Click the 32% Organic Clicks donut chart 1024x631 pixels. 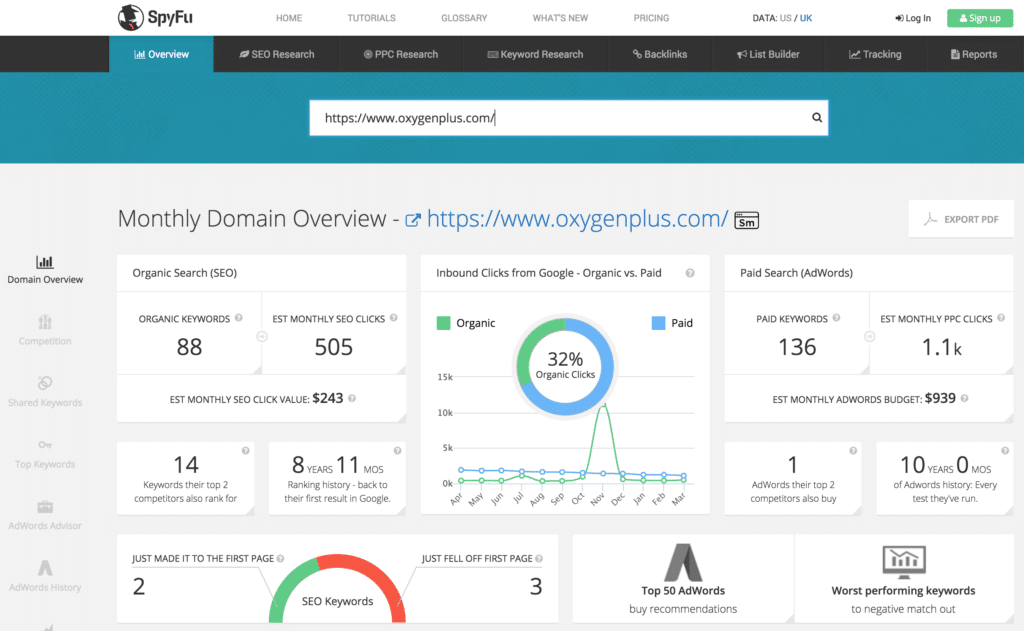click(x=565, y=366)
